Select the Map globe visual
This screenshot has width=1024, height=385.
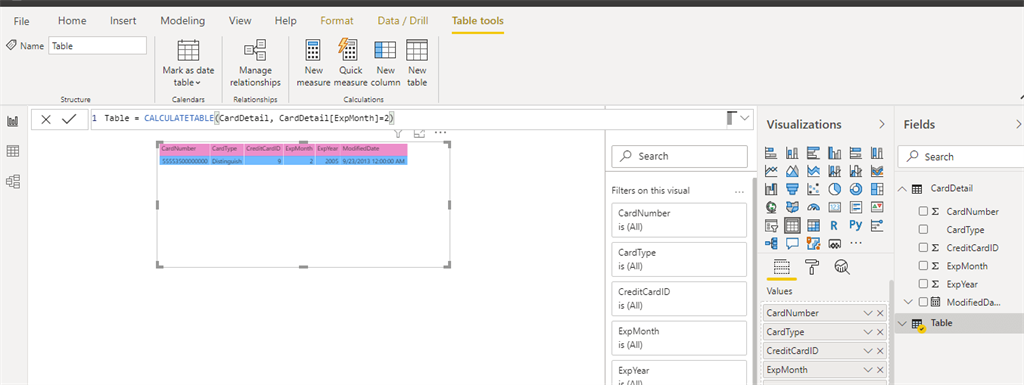(771, 208)
